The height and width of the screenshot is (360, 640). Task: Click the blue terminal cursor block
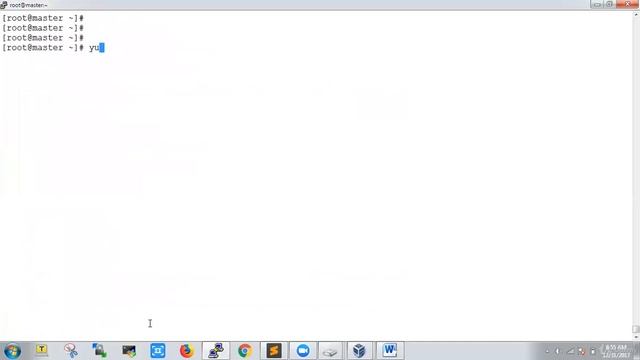(102, 48)
